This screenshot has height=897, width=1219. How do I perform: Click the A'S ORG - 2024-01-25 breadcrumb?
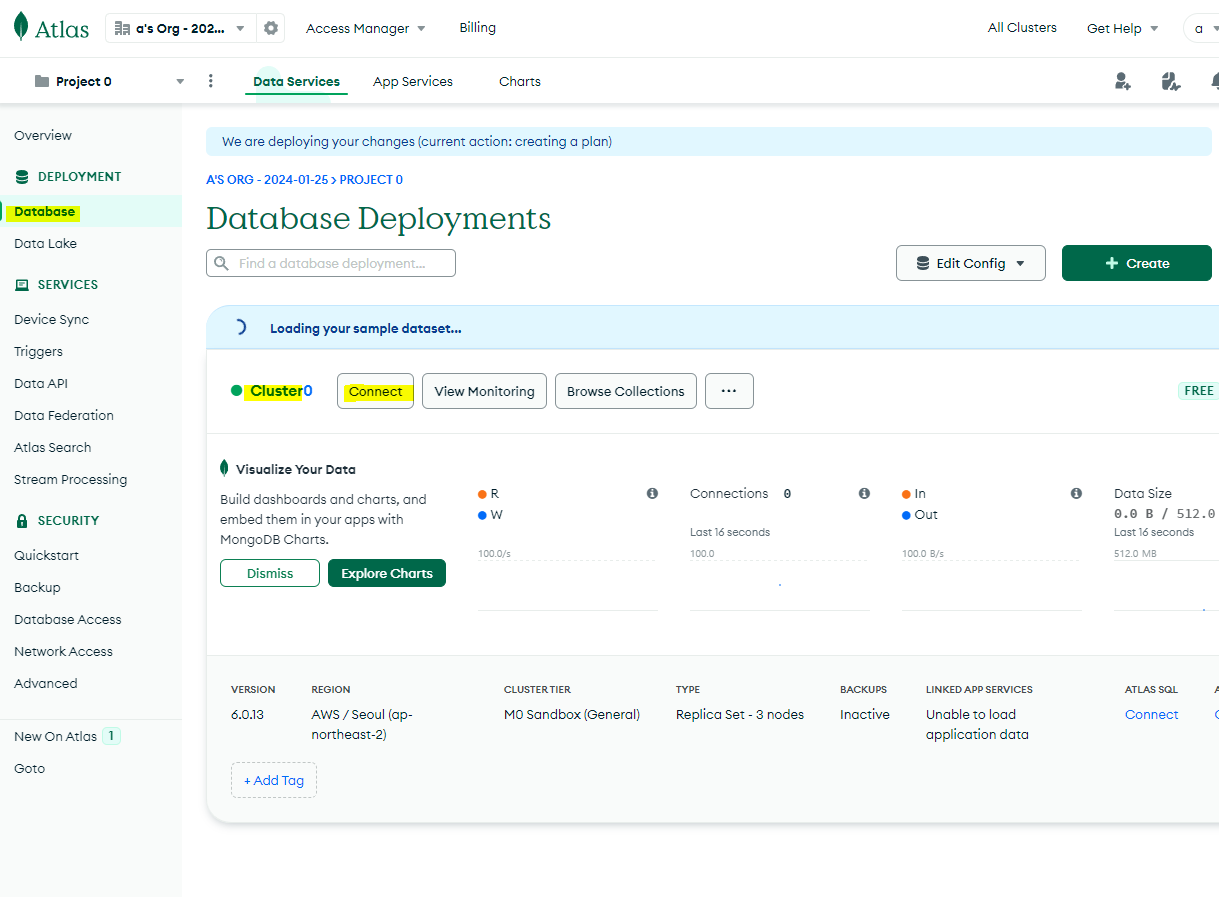(x=266, y=180)
